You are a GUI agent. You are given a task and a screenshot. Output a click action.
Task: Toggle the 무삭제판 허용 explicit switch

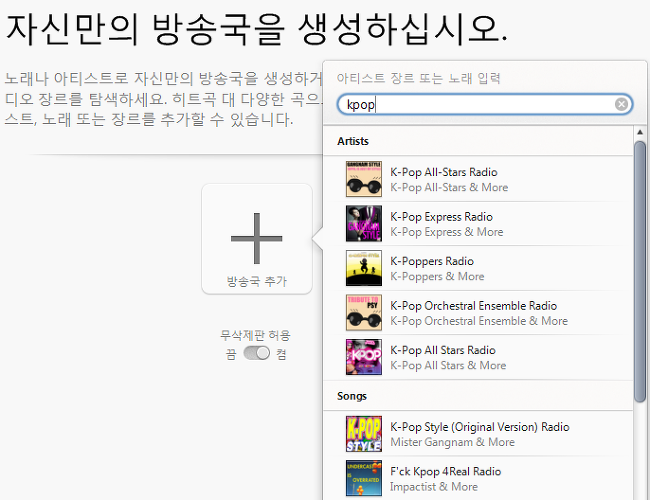point(257,353)
